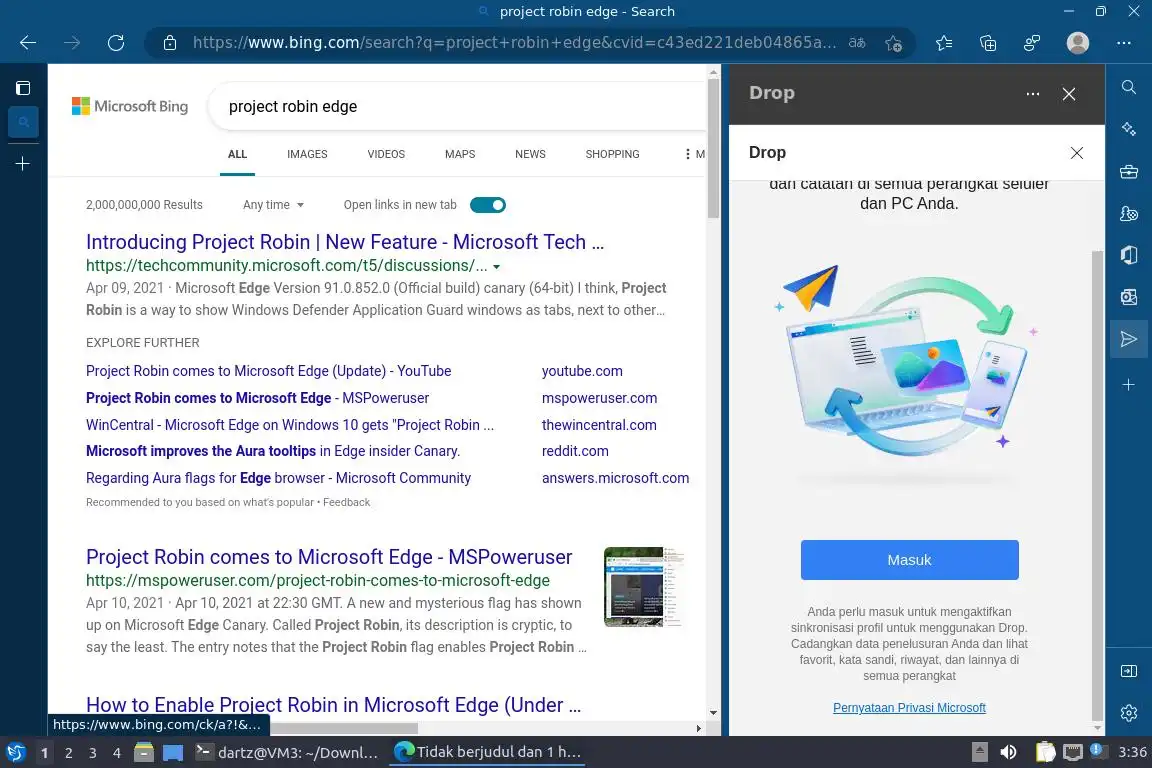Click the page vertical scrollbar thumb
Image resolution: width=1152 pixels, height=768 pixels.
point(713,148)
